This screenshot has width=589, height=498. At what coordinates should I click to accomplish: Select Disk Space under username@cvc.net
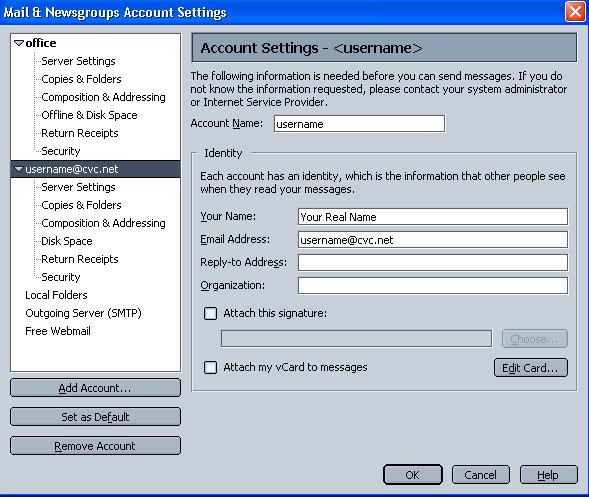(67, 241)
